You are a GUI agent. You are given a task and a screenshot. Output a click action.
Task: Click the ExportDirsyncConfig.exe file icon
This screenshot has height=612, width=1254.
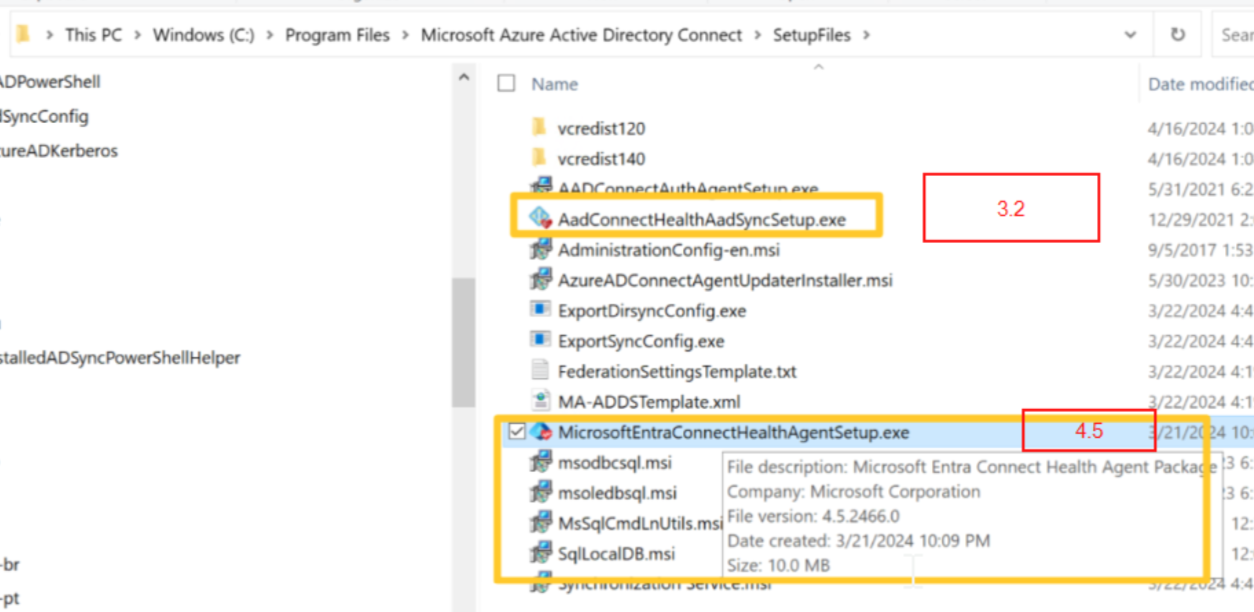[541, 311]
